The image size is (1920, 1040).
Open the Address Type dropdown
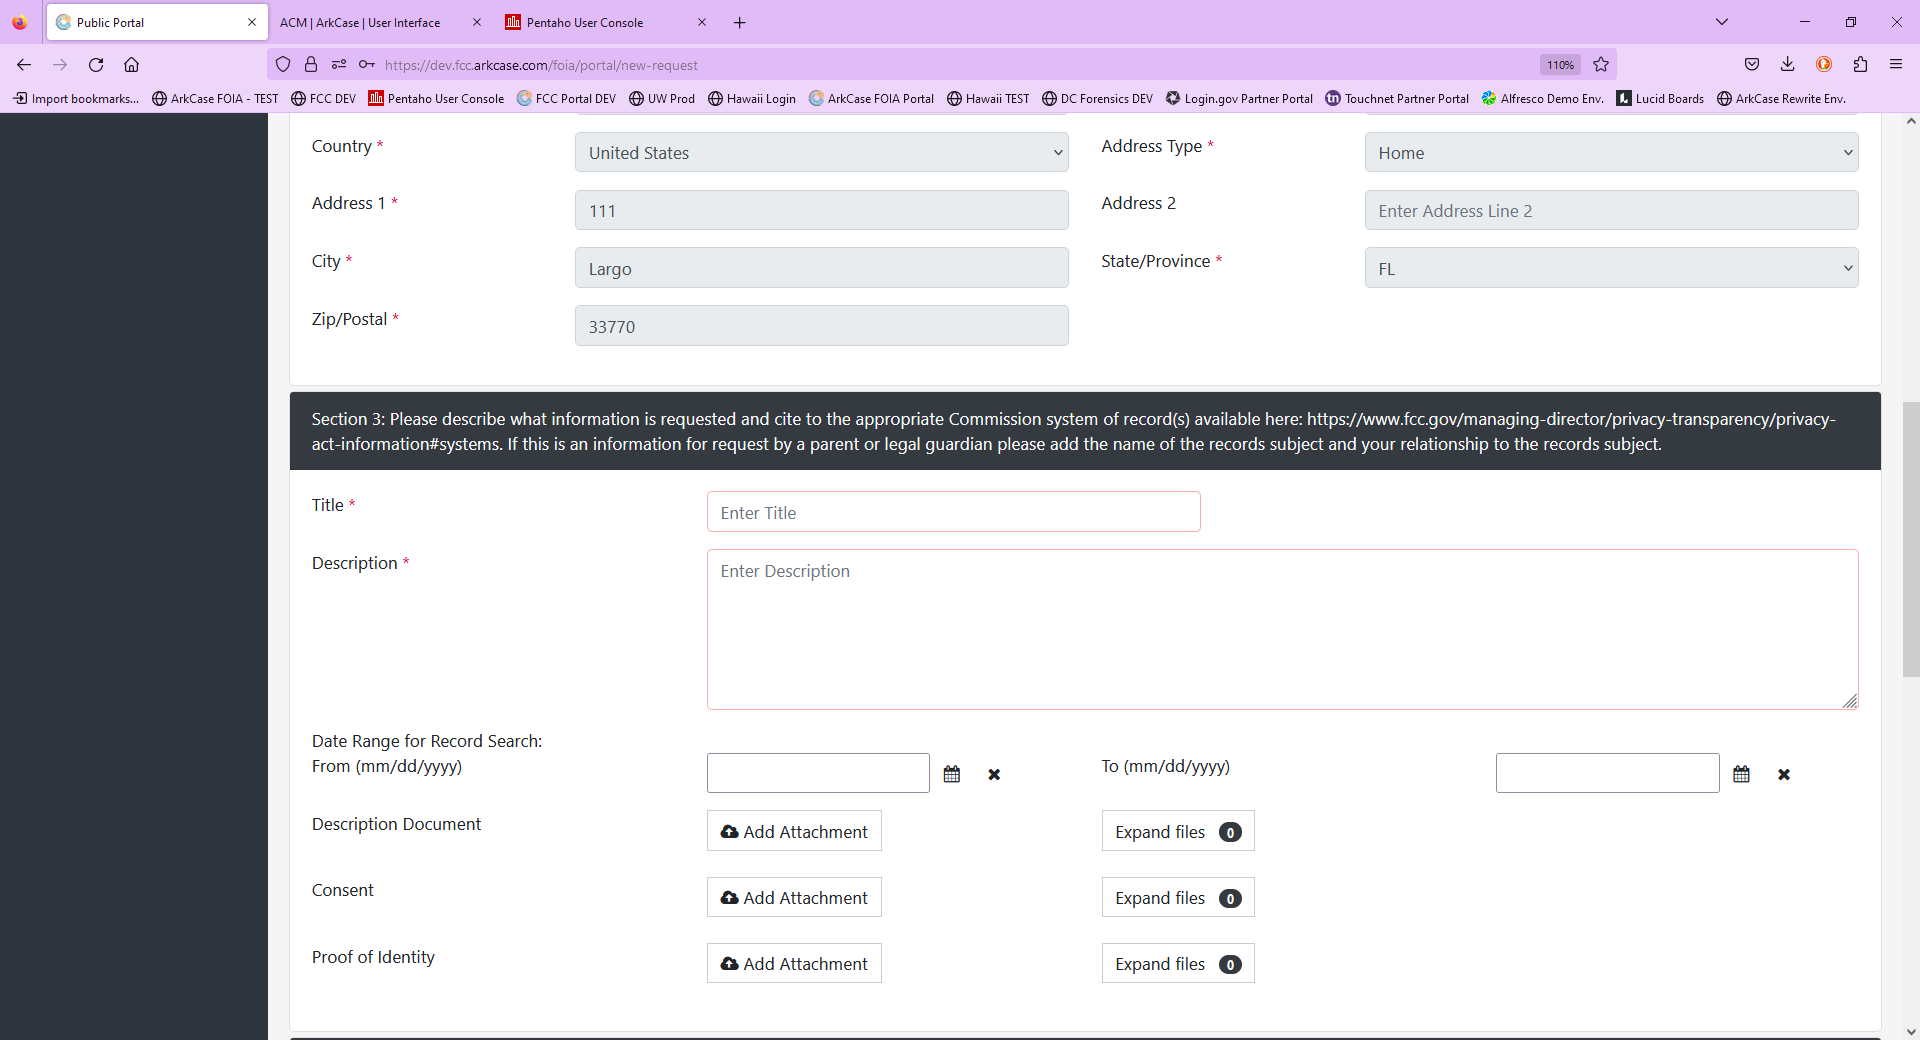[x=1611, y=153]
